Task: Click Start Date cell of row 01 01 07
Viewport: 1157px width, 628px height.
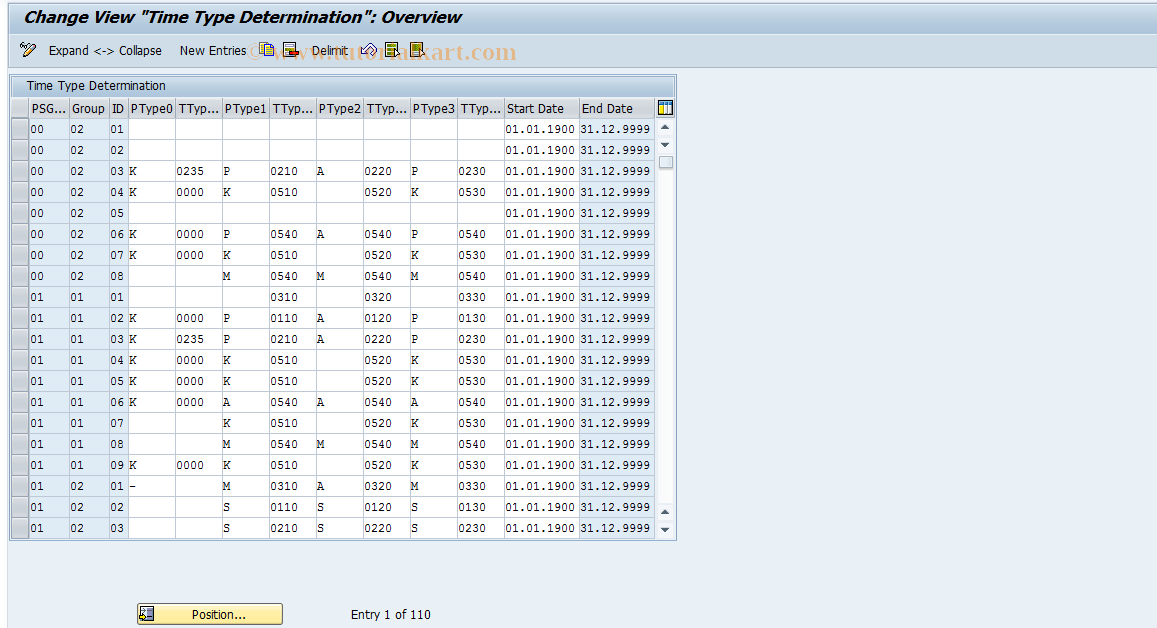Action: click(x=542, y=424)
